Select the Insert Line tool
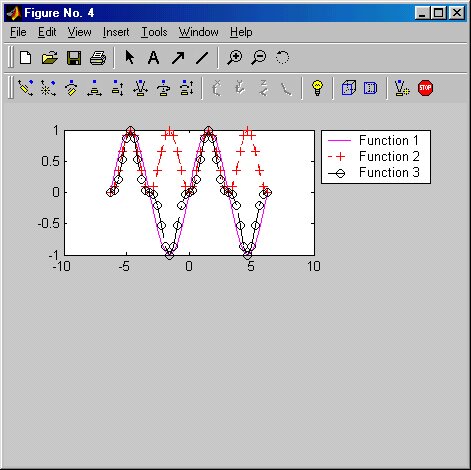Screen dimensions: 471x470 [202, 58]
